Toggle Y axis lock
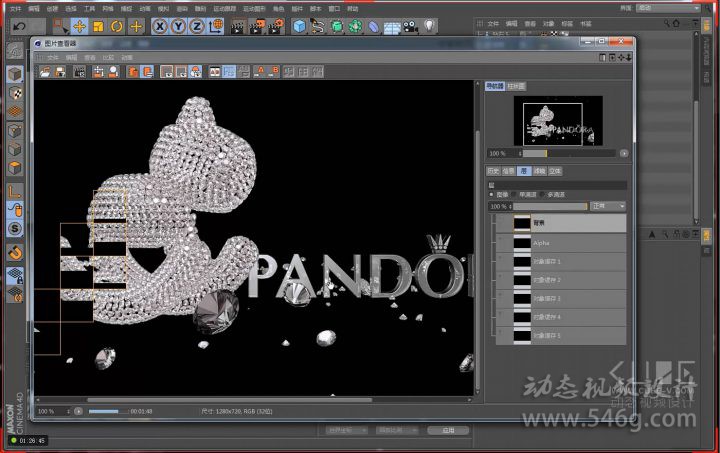Image resolution: width=720 pixels, height=453 pixels. 178,26
